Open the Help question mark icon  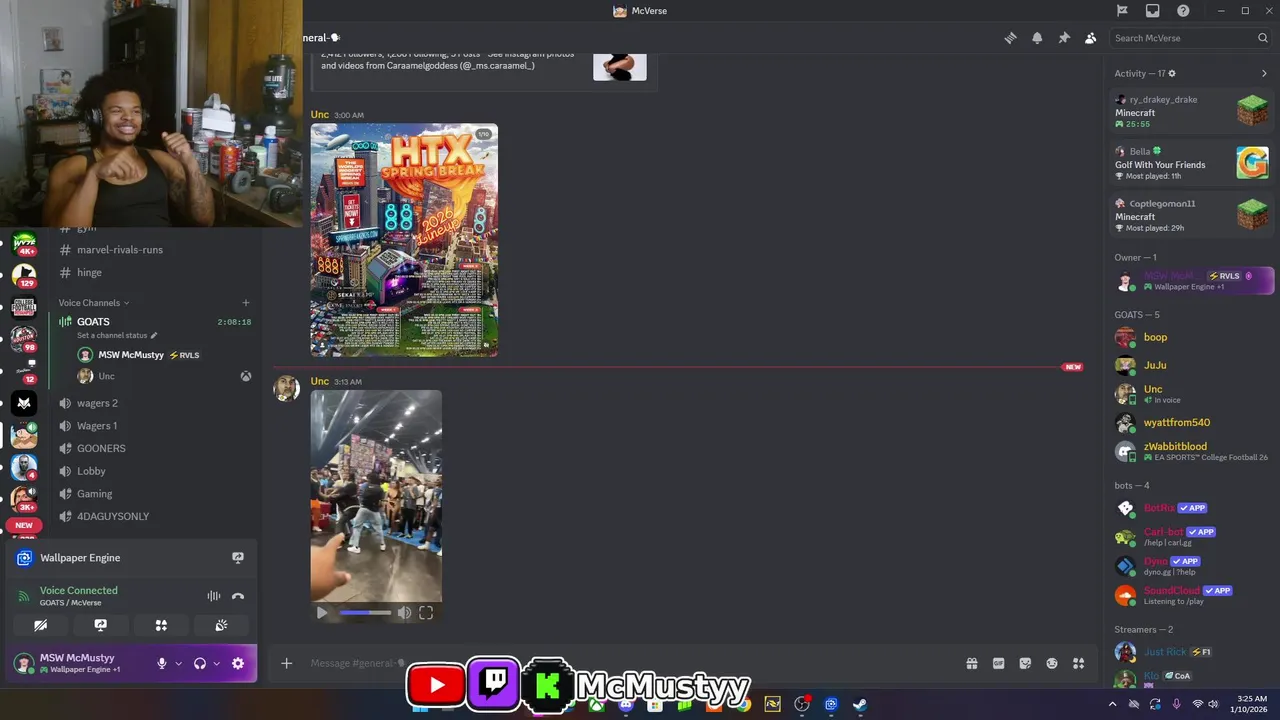1184,11
